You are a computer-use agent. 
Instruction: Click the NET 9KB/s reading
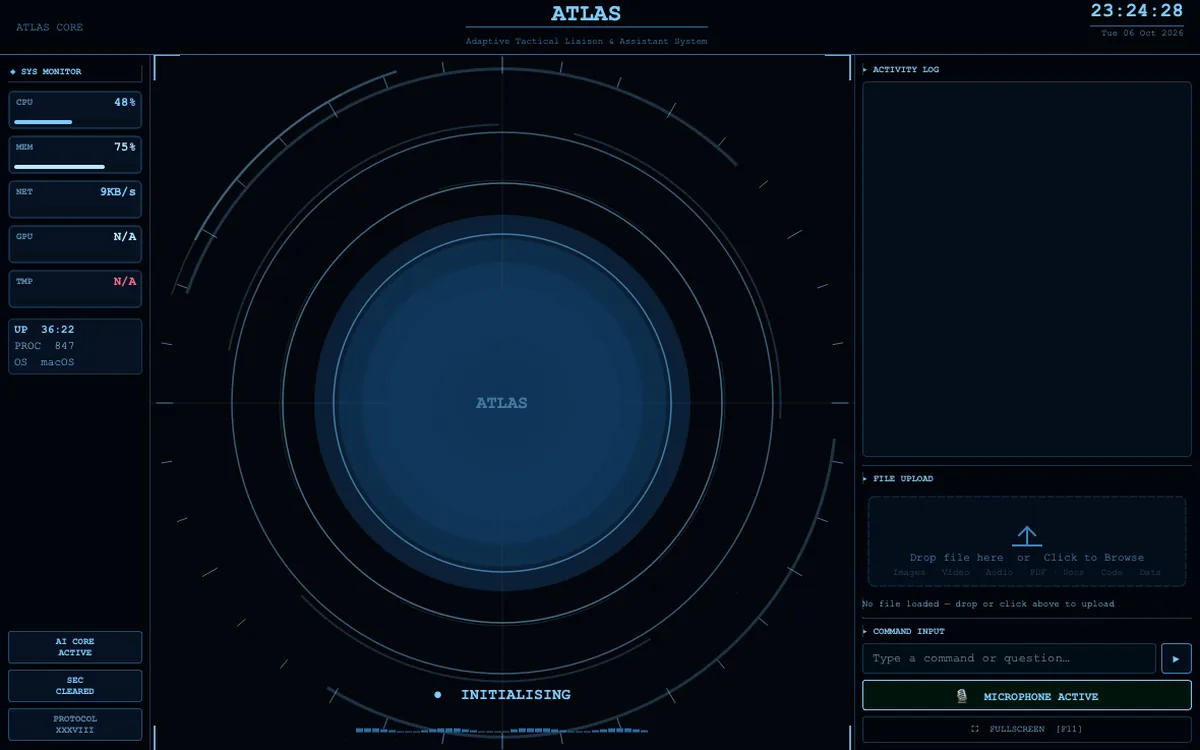pos(118,192)
